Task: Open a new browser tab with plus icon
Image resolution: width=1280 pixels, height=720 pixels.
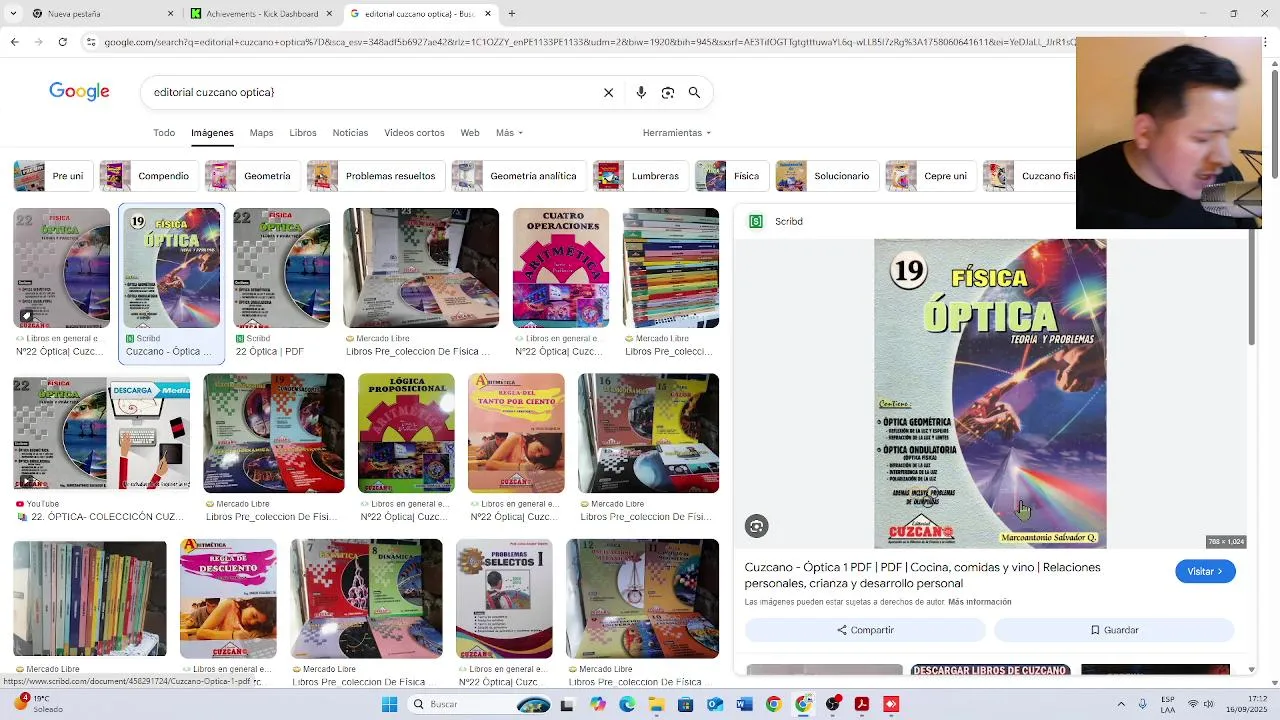Action: pos(511,14)
